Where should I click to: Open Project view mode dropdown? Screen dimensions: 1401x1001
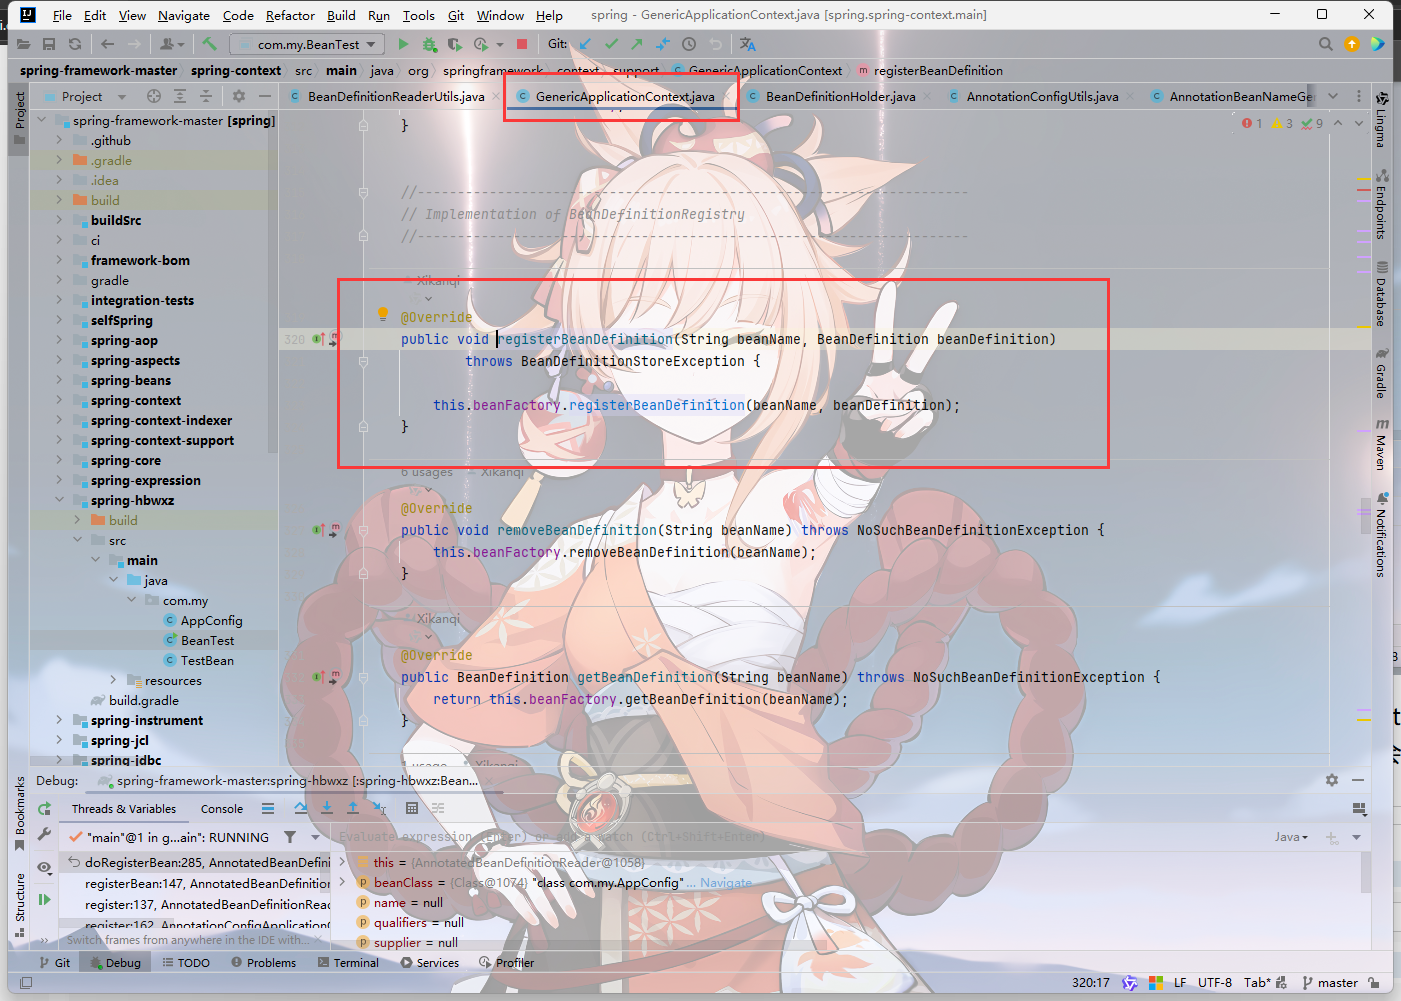122,97
